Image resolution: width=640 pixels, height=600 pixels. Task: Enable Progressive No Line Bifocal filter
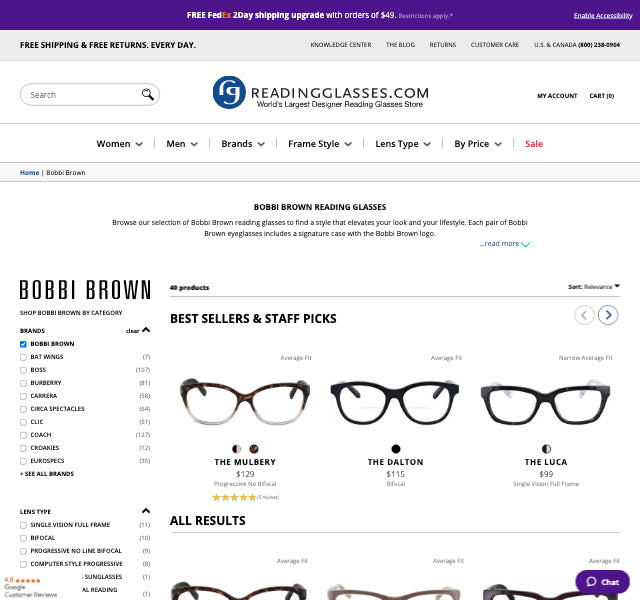click(x=23, y=551)
